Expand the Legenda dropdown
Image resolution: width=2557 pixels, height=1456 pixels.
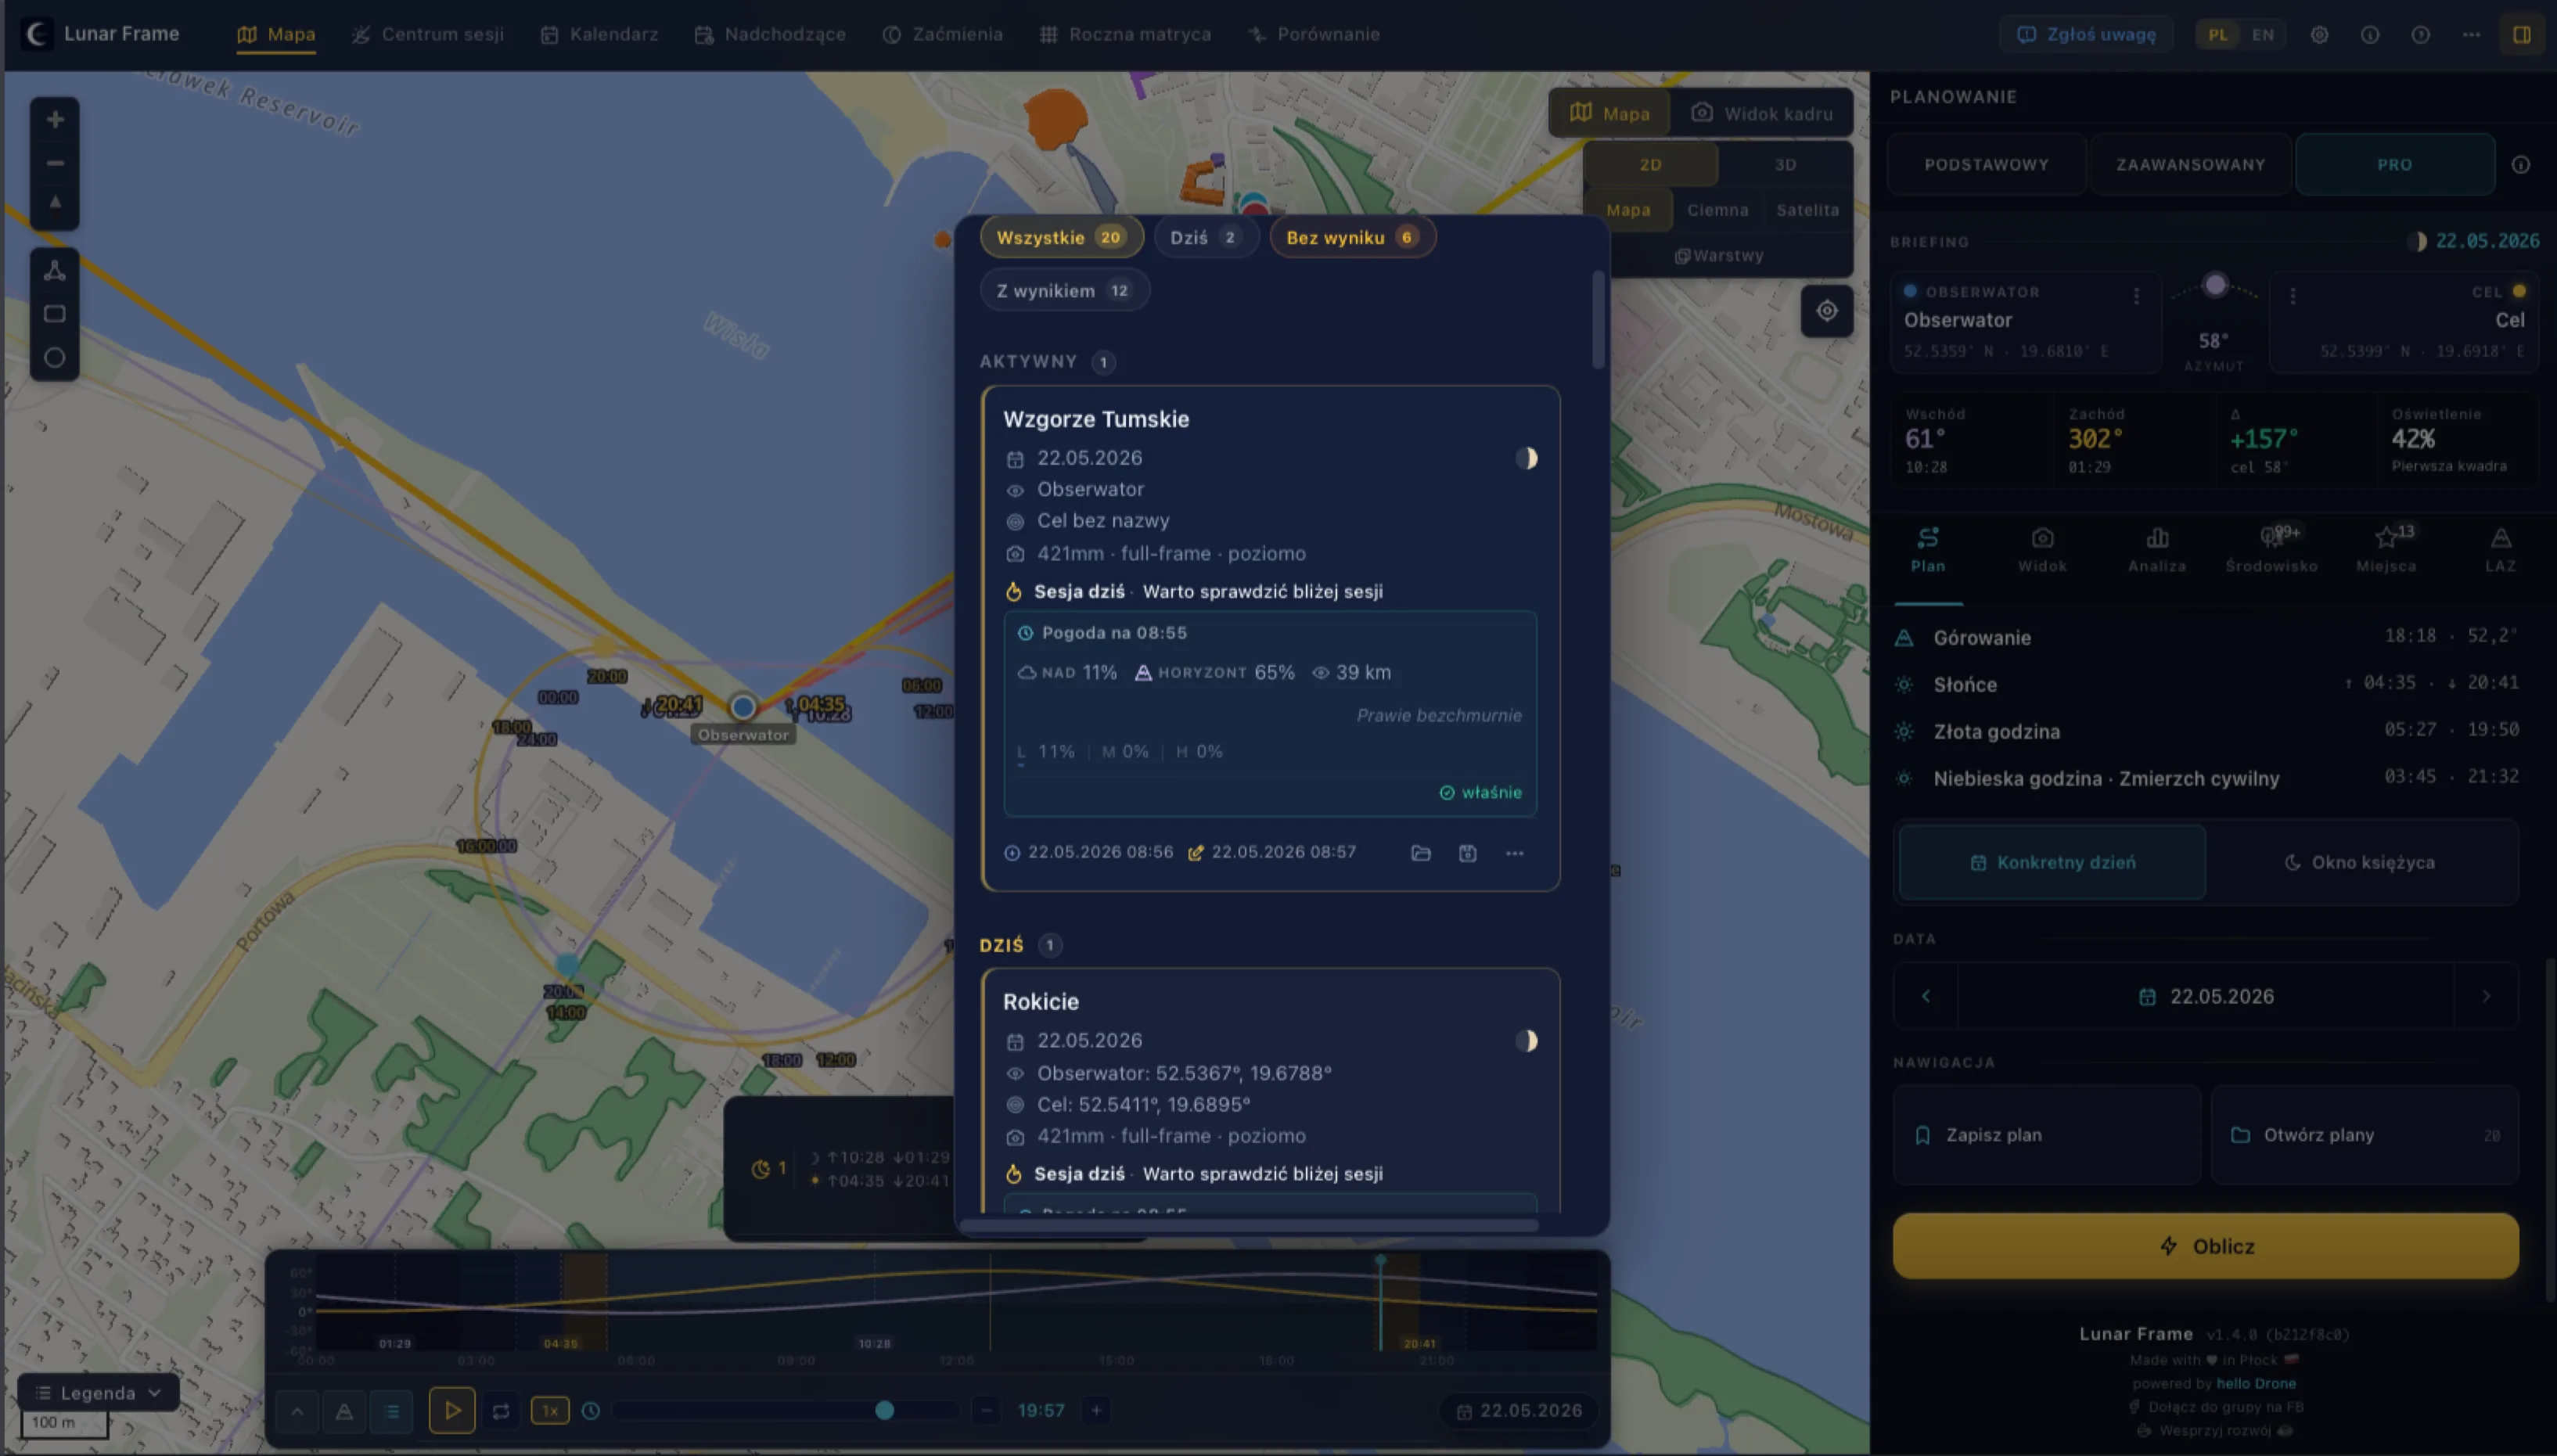pos(98,1393)
